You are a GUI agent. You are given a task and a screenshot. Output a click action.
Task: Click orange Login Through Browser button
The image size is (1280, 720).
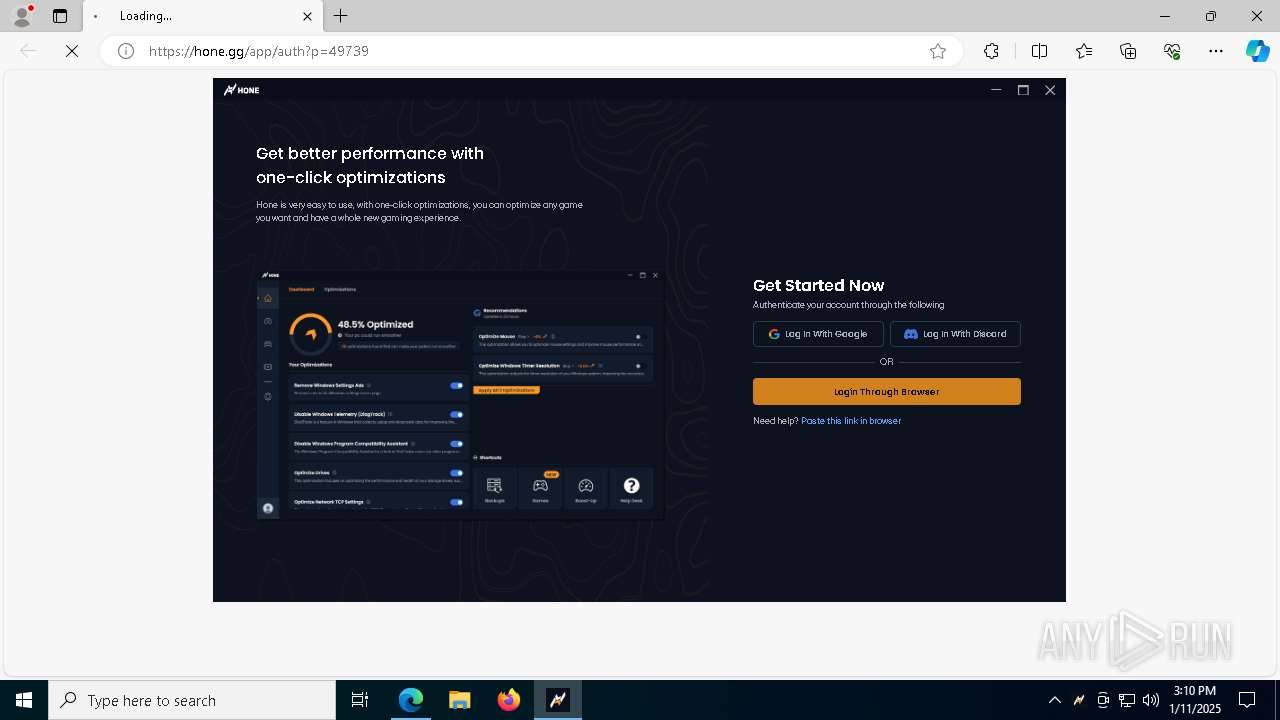click(x=887, y=392)
